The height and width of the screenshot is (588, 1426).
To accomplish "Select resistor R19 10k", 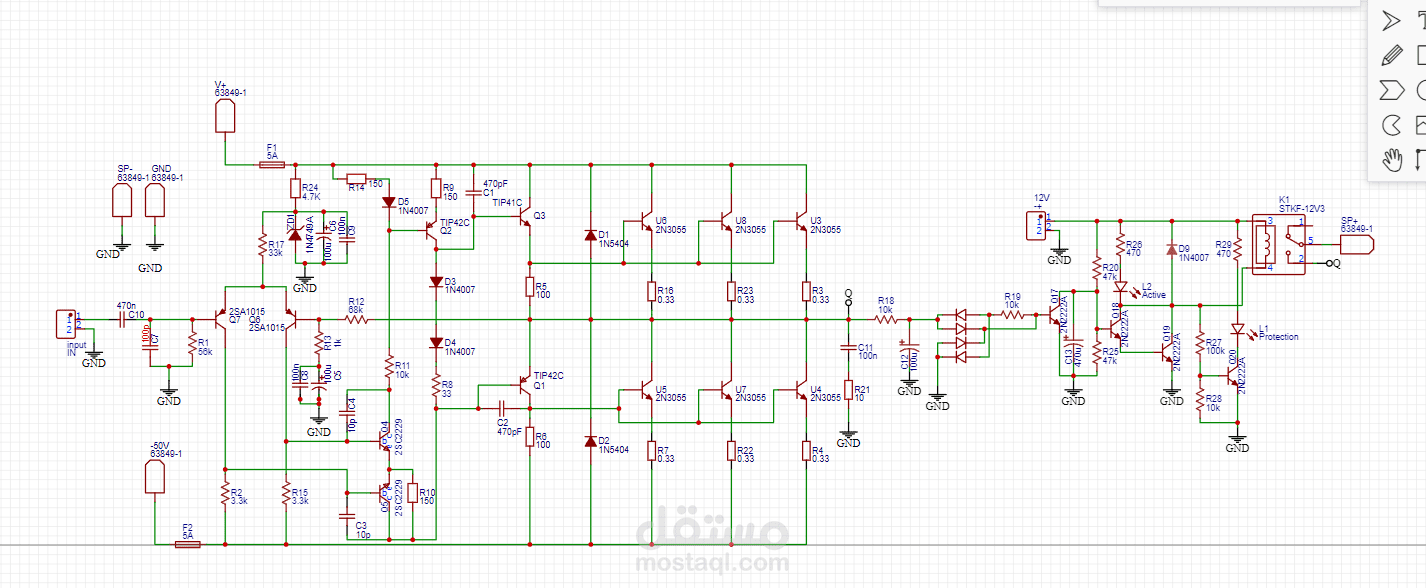I will point(1013,314).
